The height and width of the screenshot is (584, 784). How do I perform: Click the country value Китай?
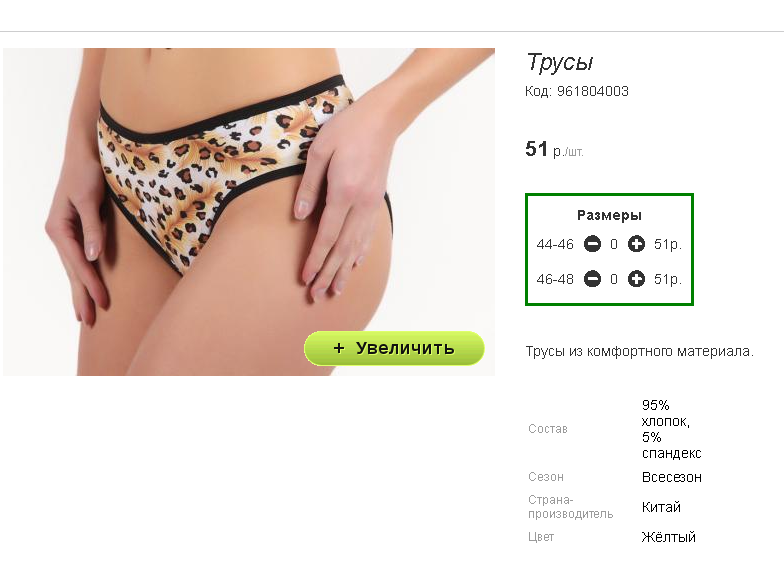[661, 507]
